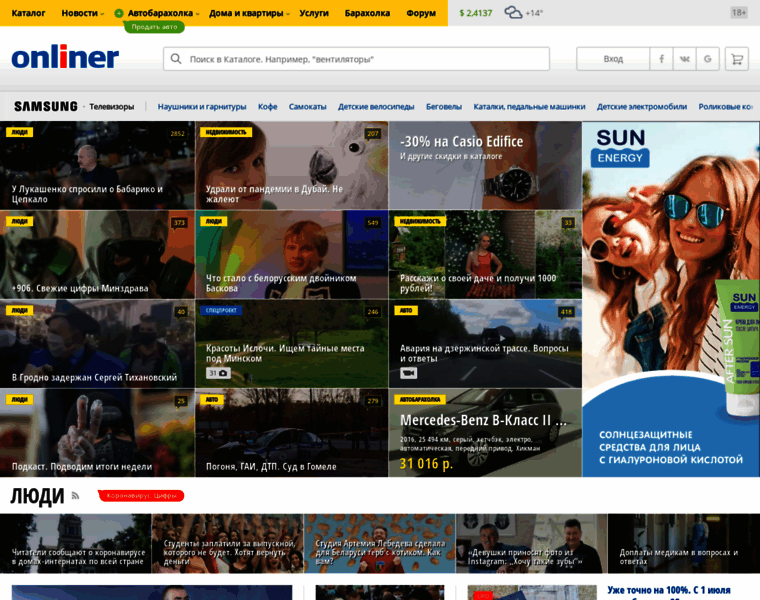Open Mercedes-Benz B-Класс II listing

point(485,433)
